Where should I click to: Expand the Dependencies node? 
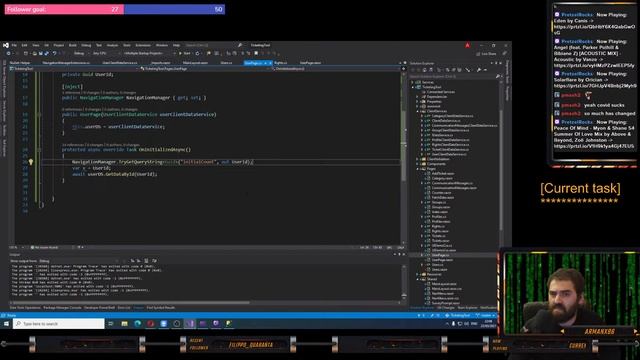coord(418,97)
